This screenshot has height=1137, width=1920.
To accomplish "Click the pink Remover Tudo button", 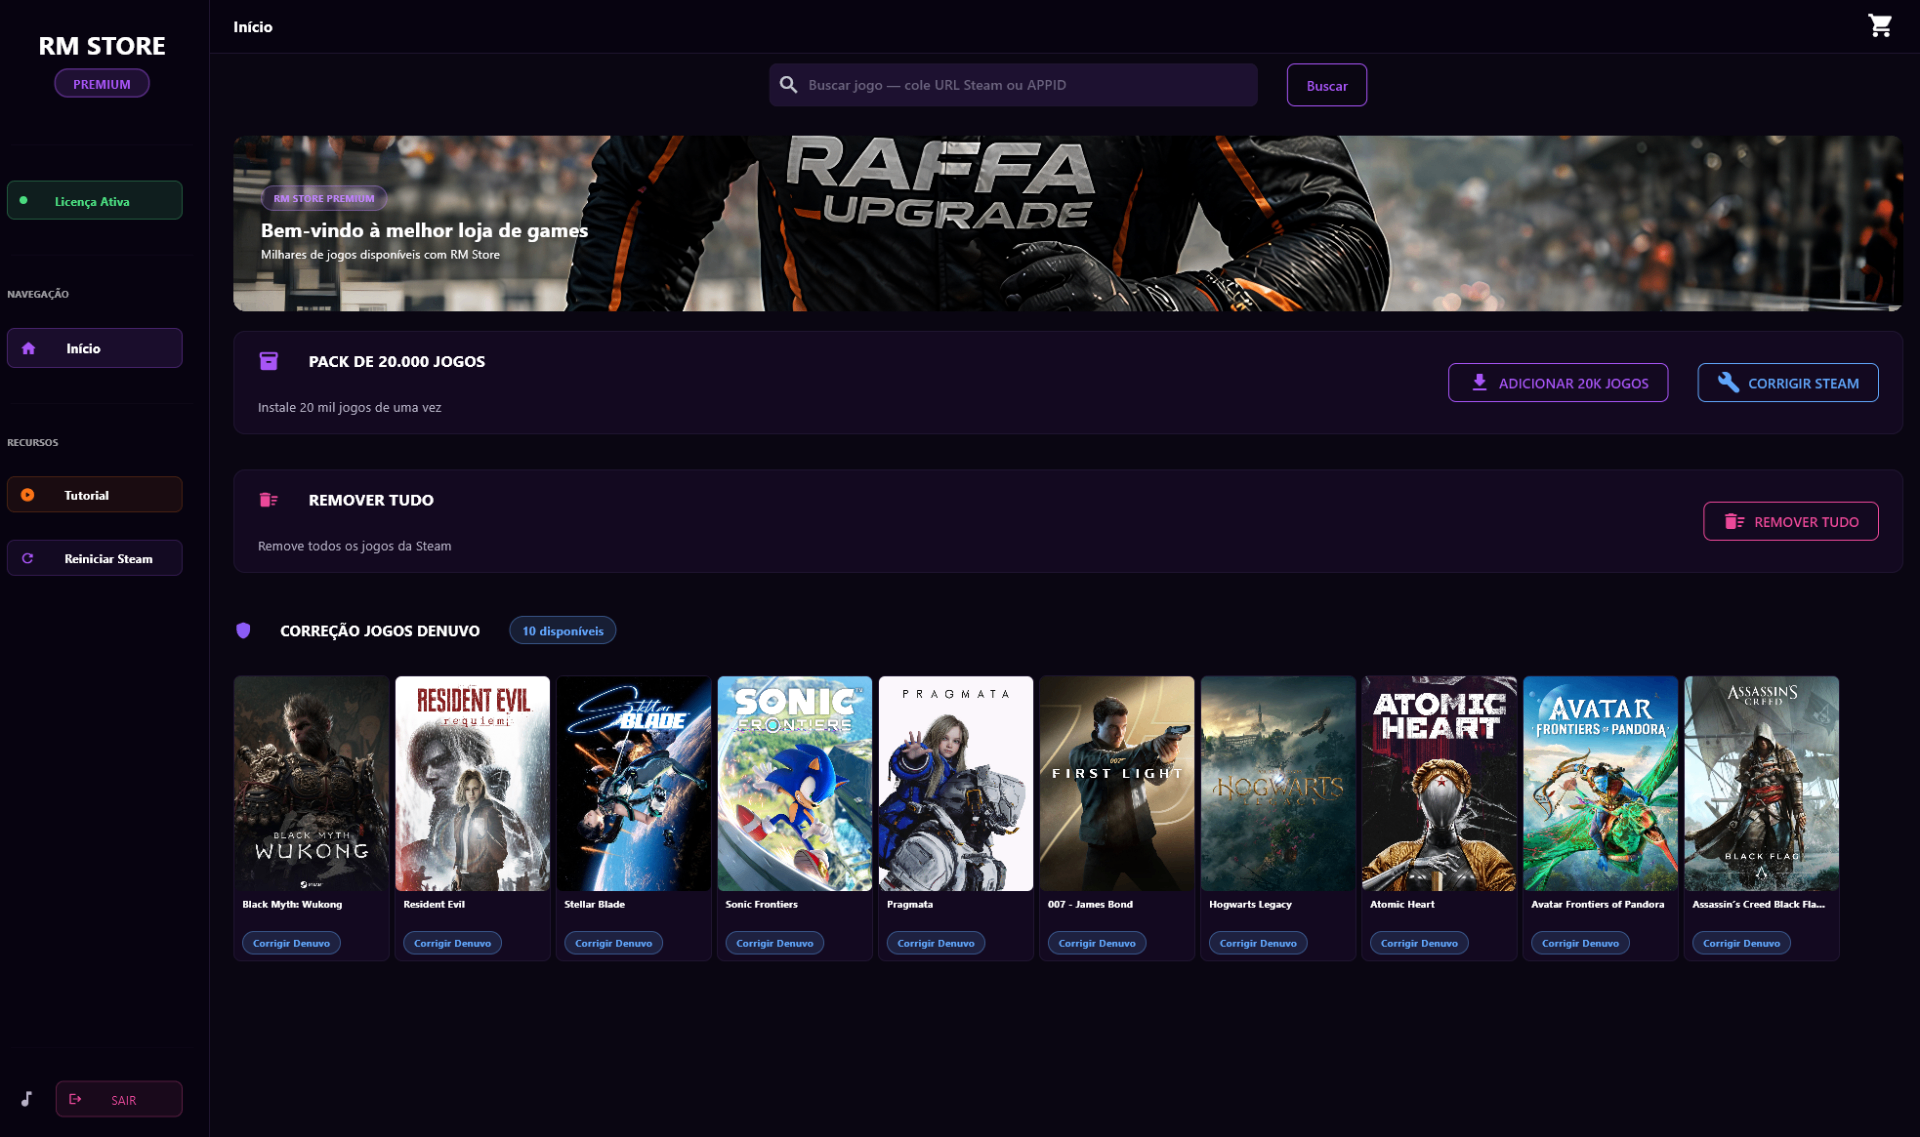I will [1790, 521].
